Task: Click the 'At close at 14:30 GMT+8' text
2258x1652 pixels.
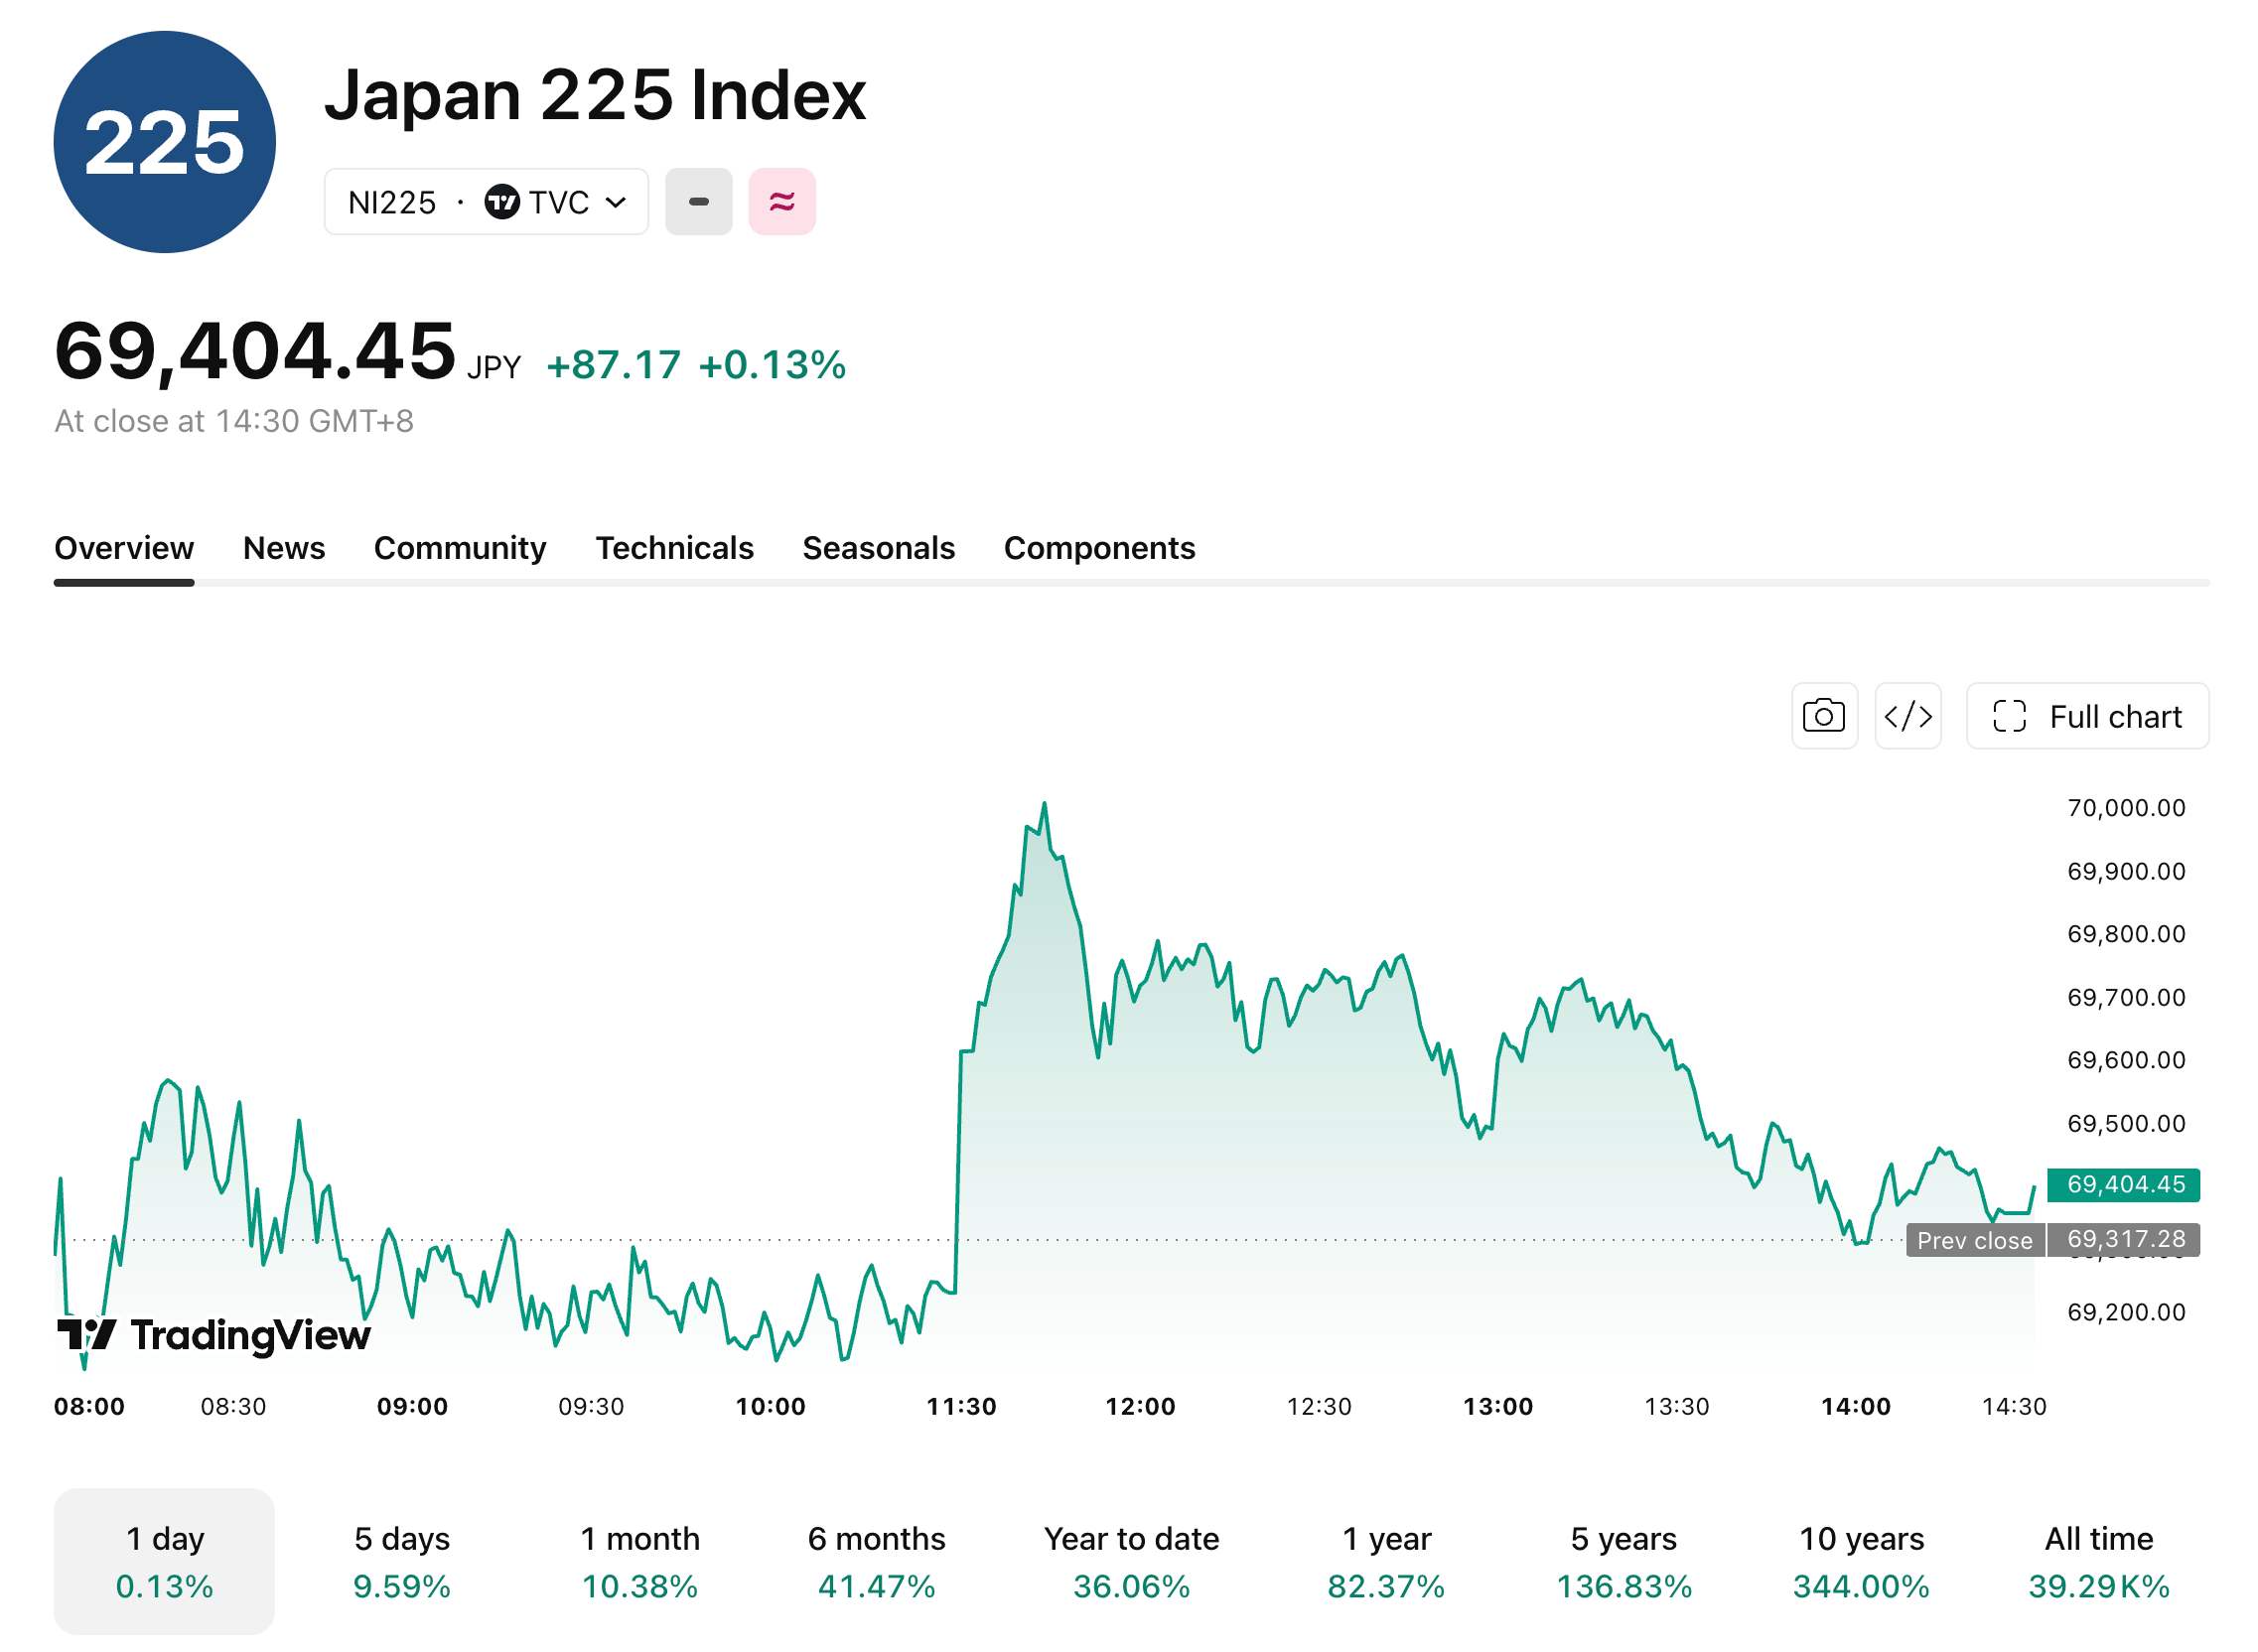Action: 234,421
